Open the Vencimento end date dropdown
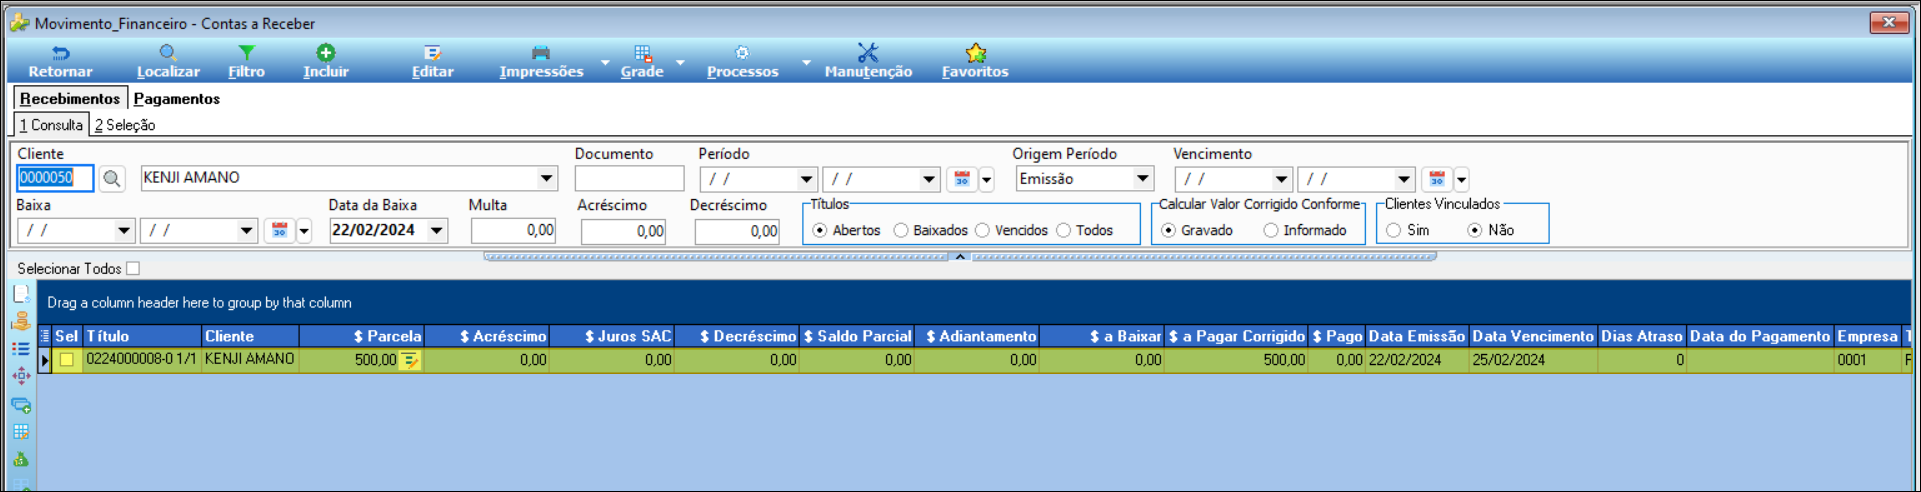1921x492 pixels. (x=1404, y=180)
